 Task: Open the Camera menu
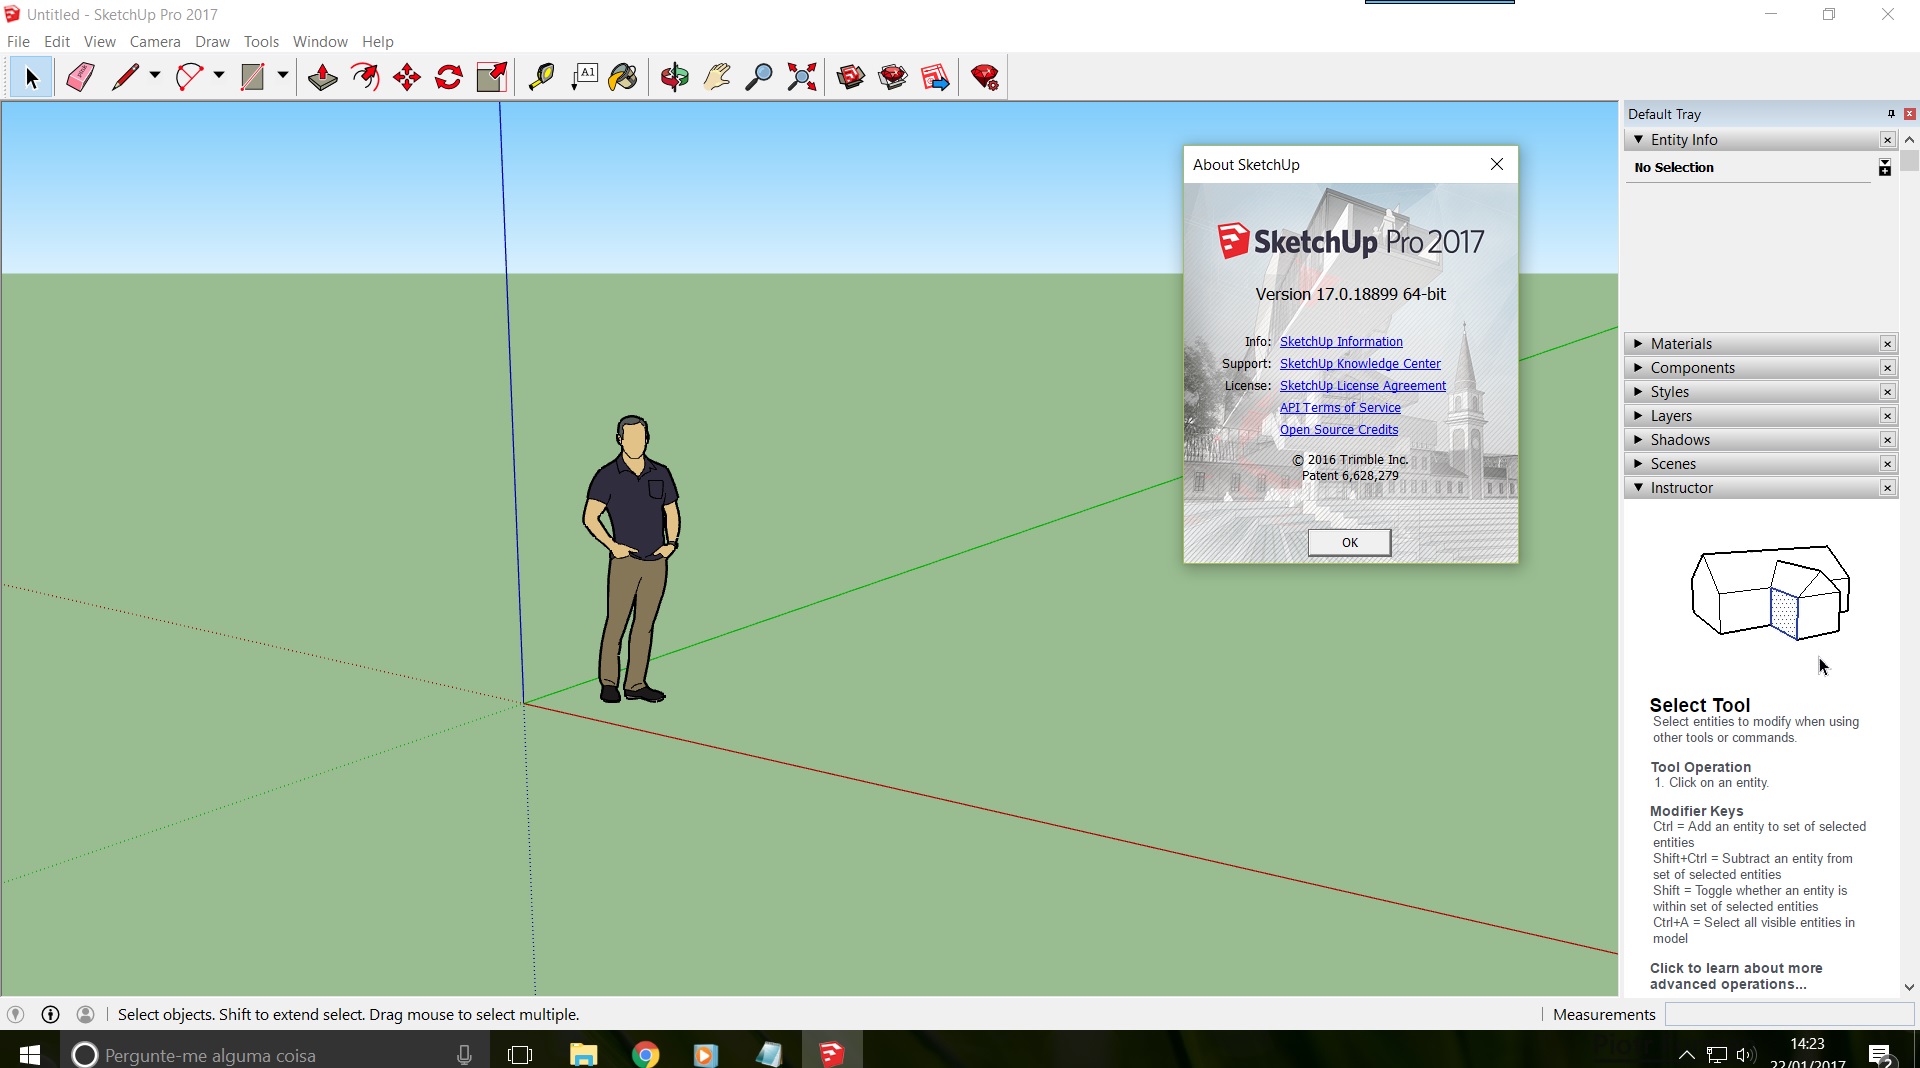[155, 41]
